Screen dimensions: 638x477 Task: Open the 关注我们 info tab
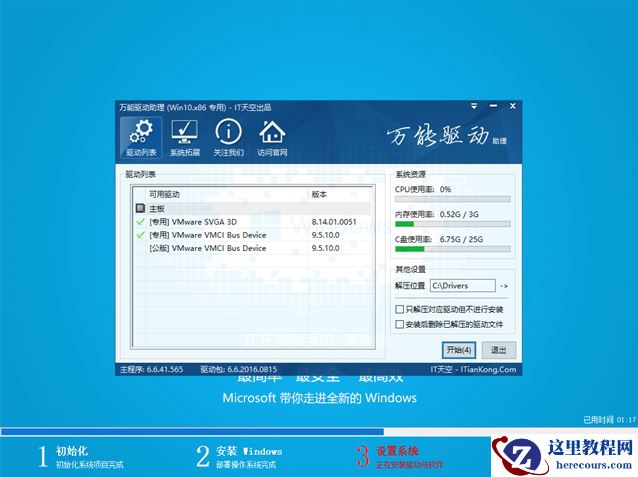(229, 138)
